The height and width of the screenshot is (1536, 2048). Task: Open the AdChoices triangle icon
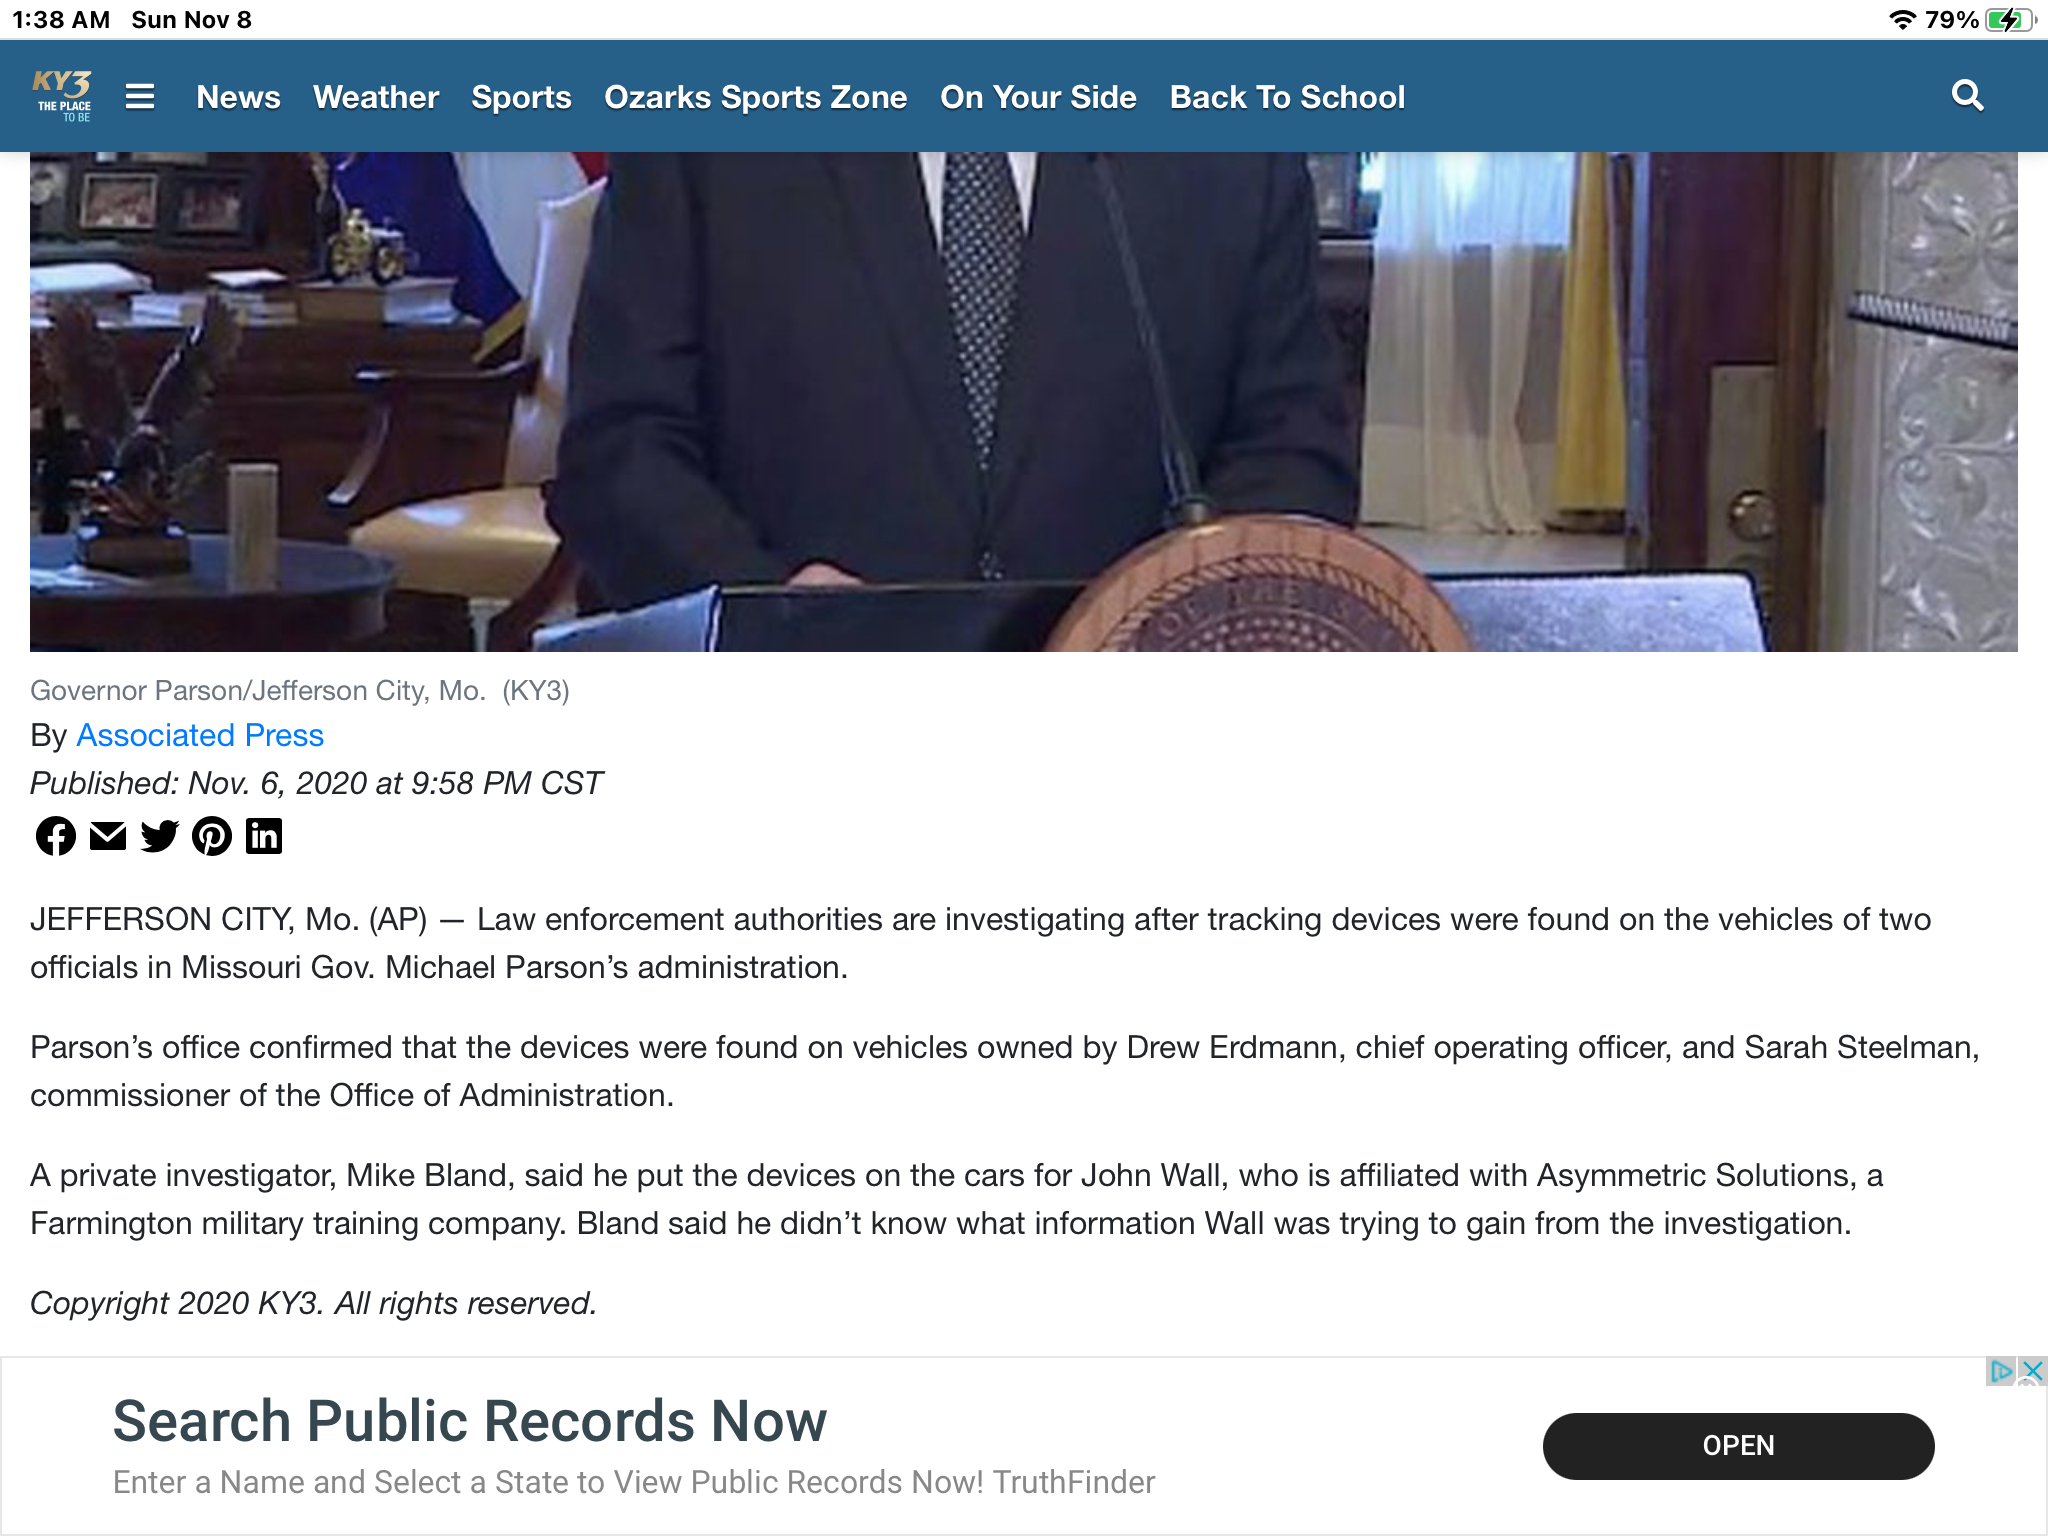point(2001,1371)
